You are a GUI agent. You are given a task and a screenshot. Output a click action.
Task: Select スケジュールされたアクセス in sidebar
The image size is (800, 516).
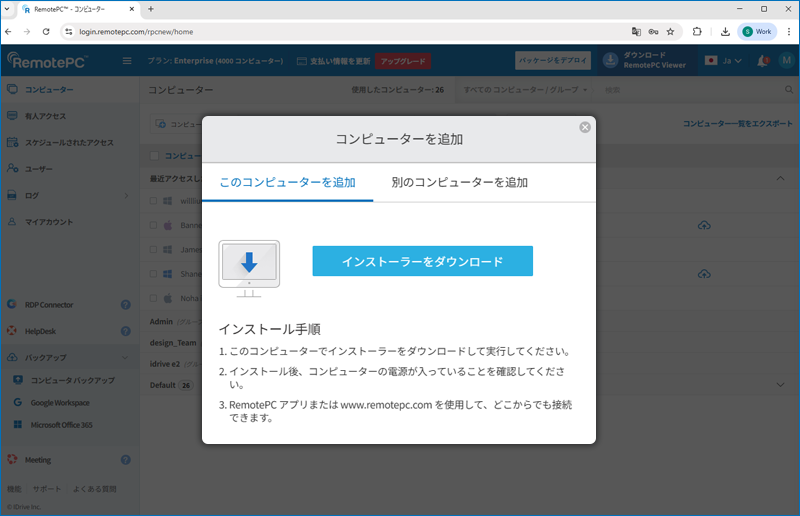click(x=70, y=142)
